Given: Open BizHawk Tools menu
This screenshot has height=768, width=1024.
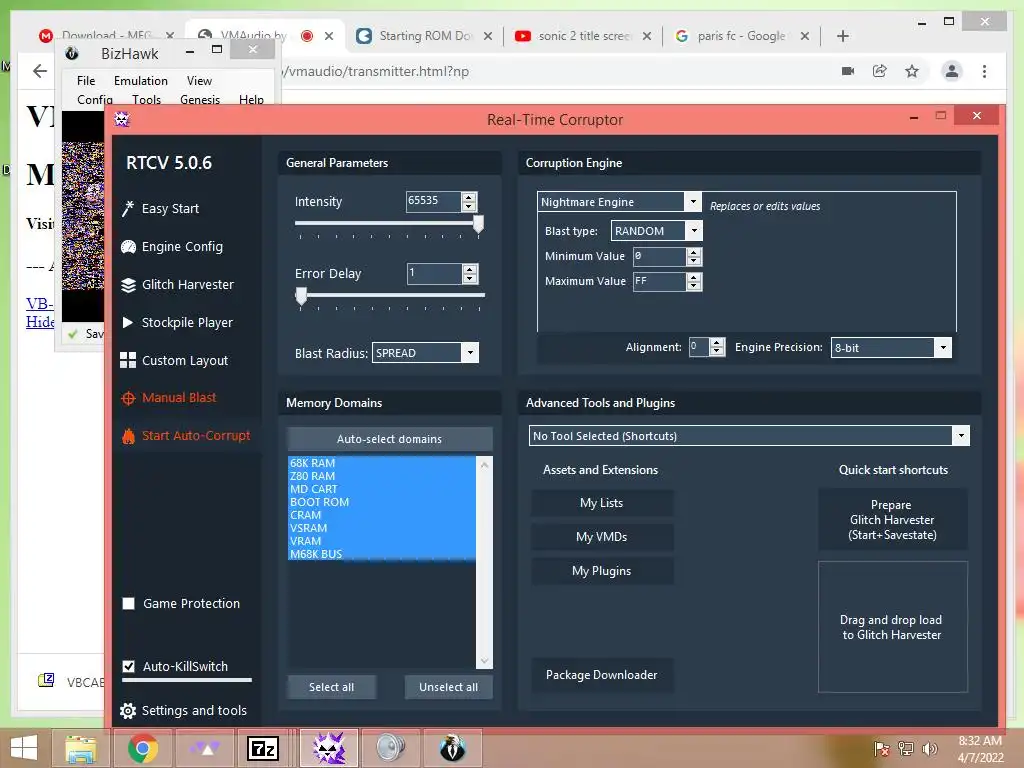Looking at the screenshot, I should (146, 99).
